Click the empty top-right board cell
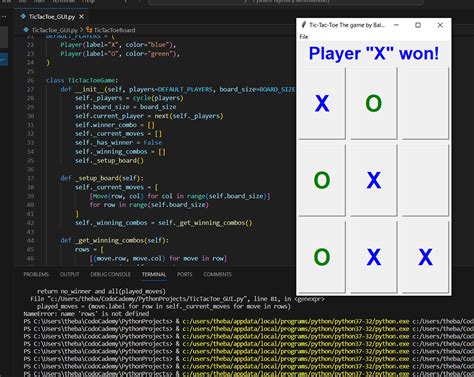Screen dimensions: 474x377 pyautogui.click(x=425, y=103)
